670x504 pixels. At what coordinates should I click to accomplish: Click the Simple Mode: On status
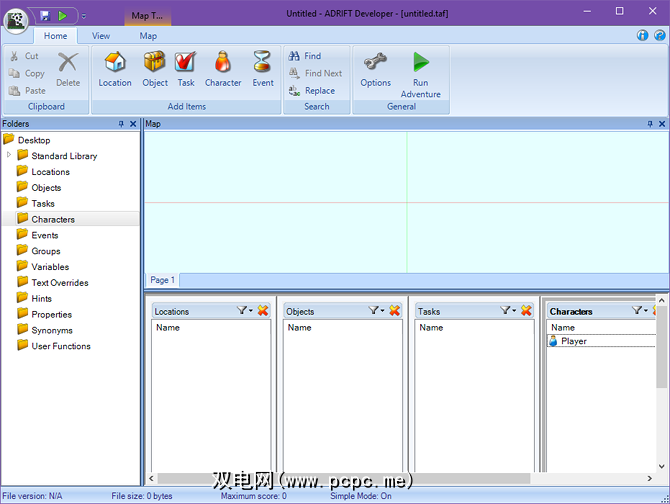(x=361, y=496)
